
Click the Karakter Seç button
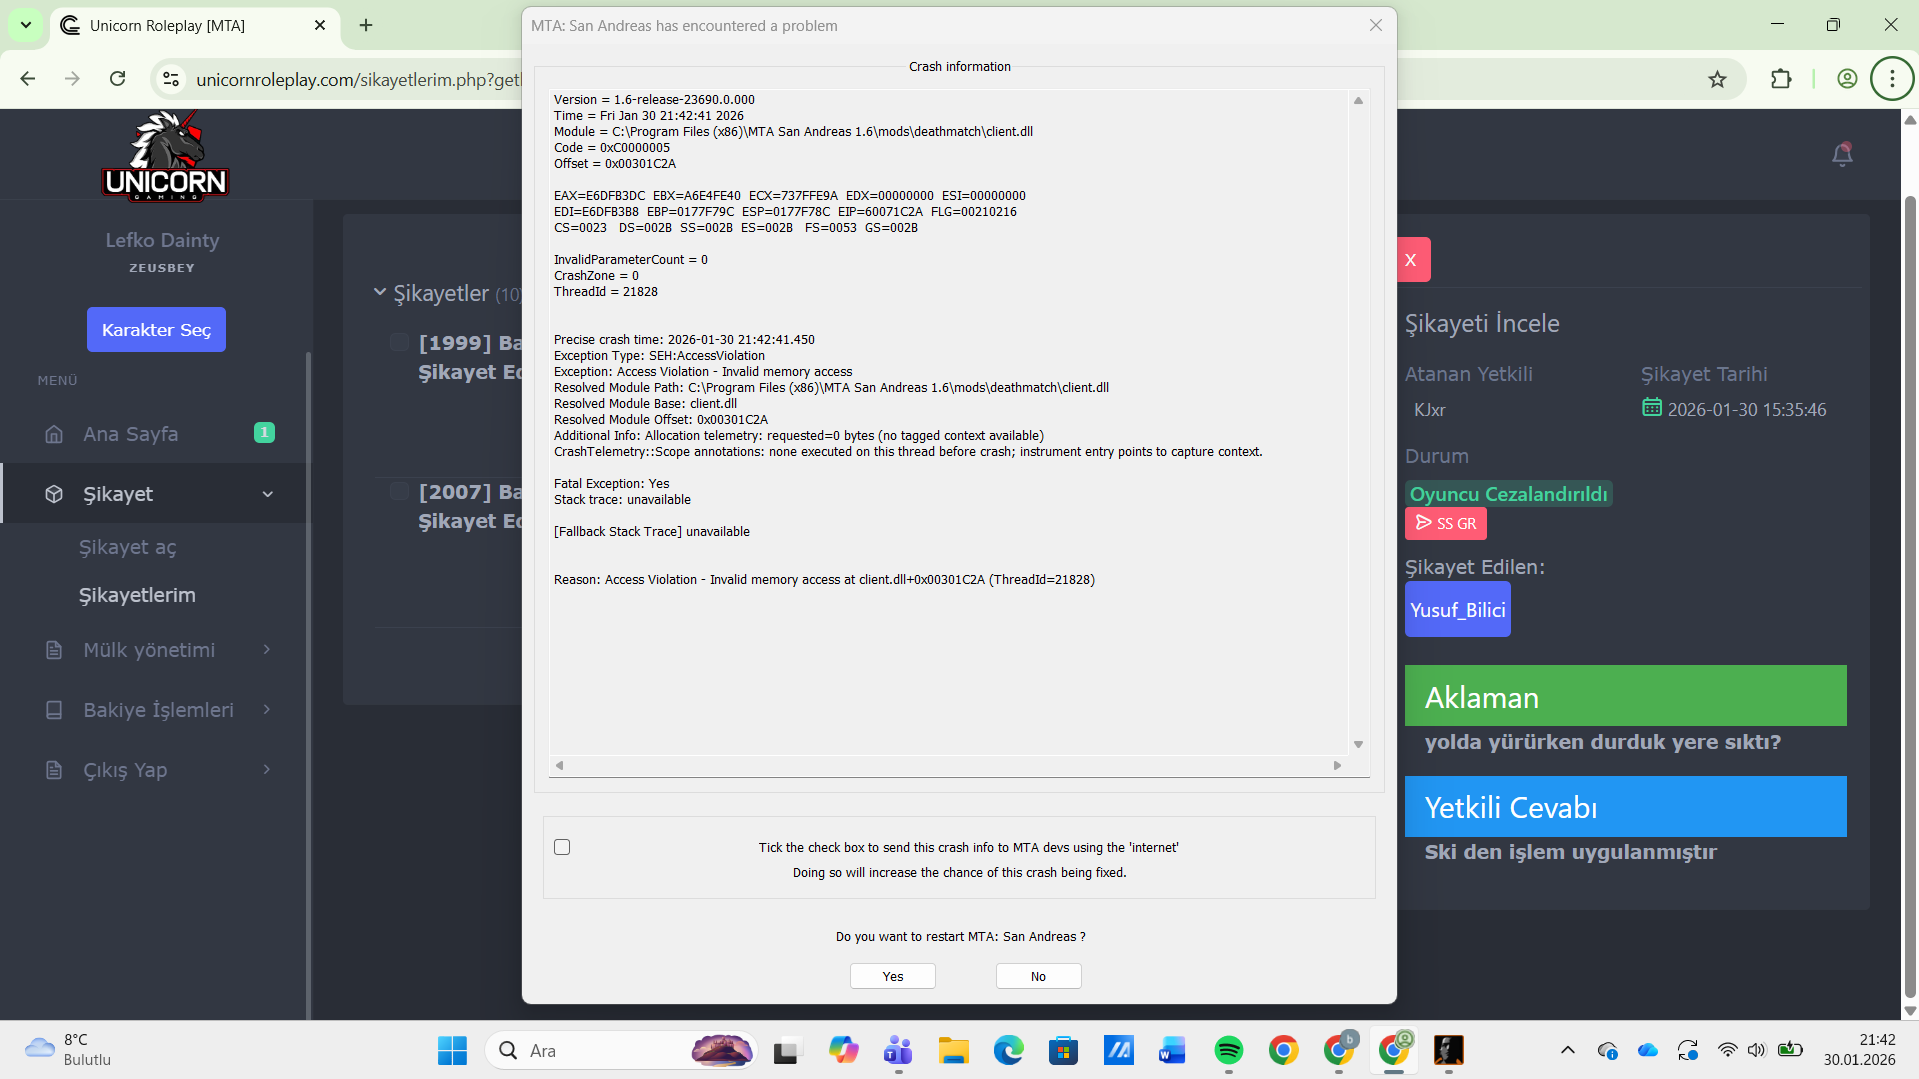pyautogui.click(x=156, y=329)
